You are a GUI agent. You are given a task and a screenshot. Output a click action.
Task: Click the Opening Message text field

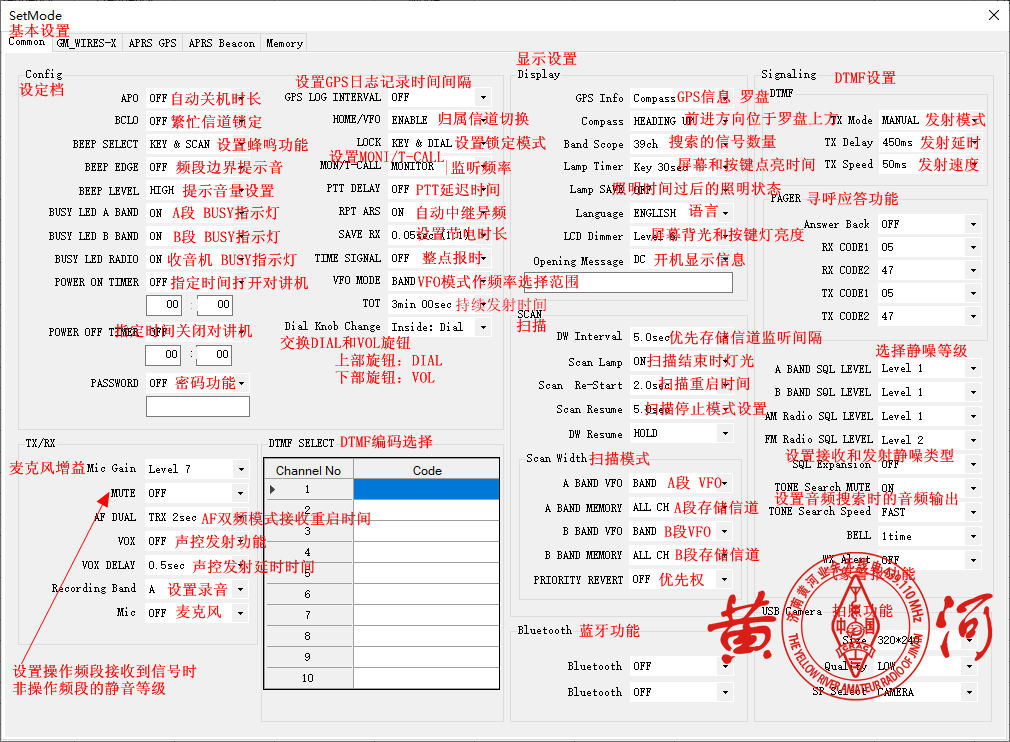[x=628, y=283]
